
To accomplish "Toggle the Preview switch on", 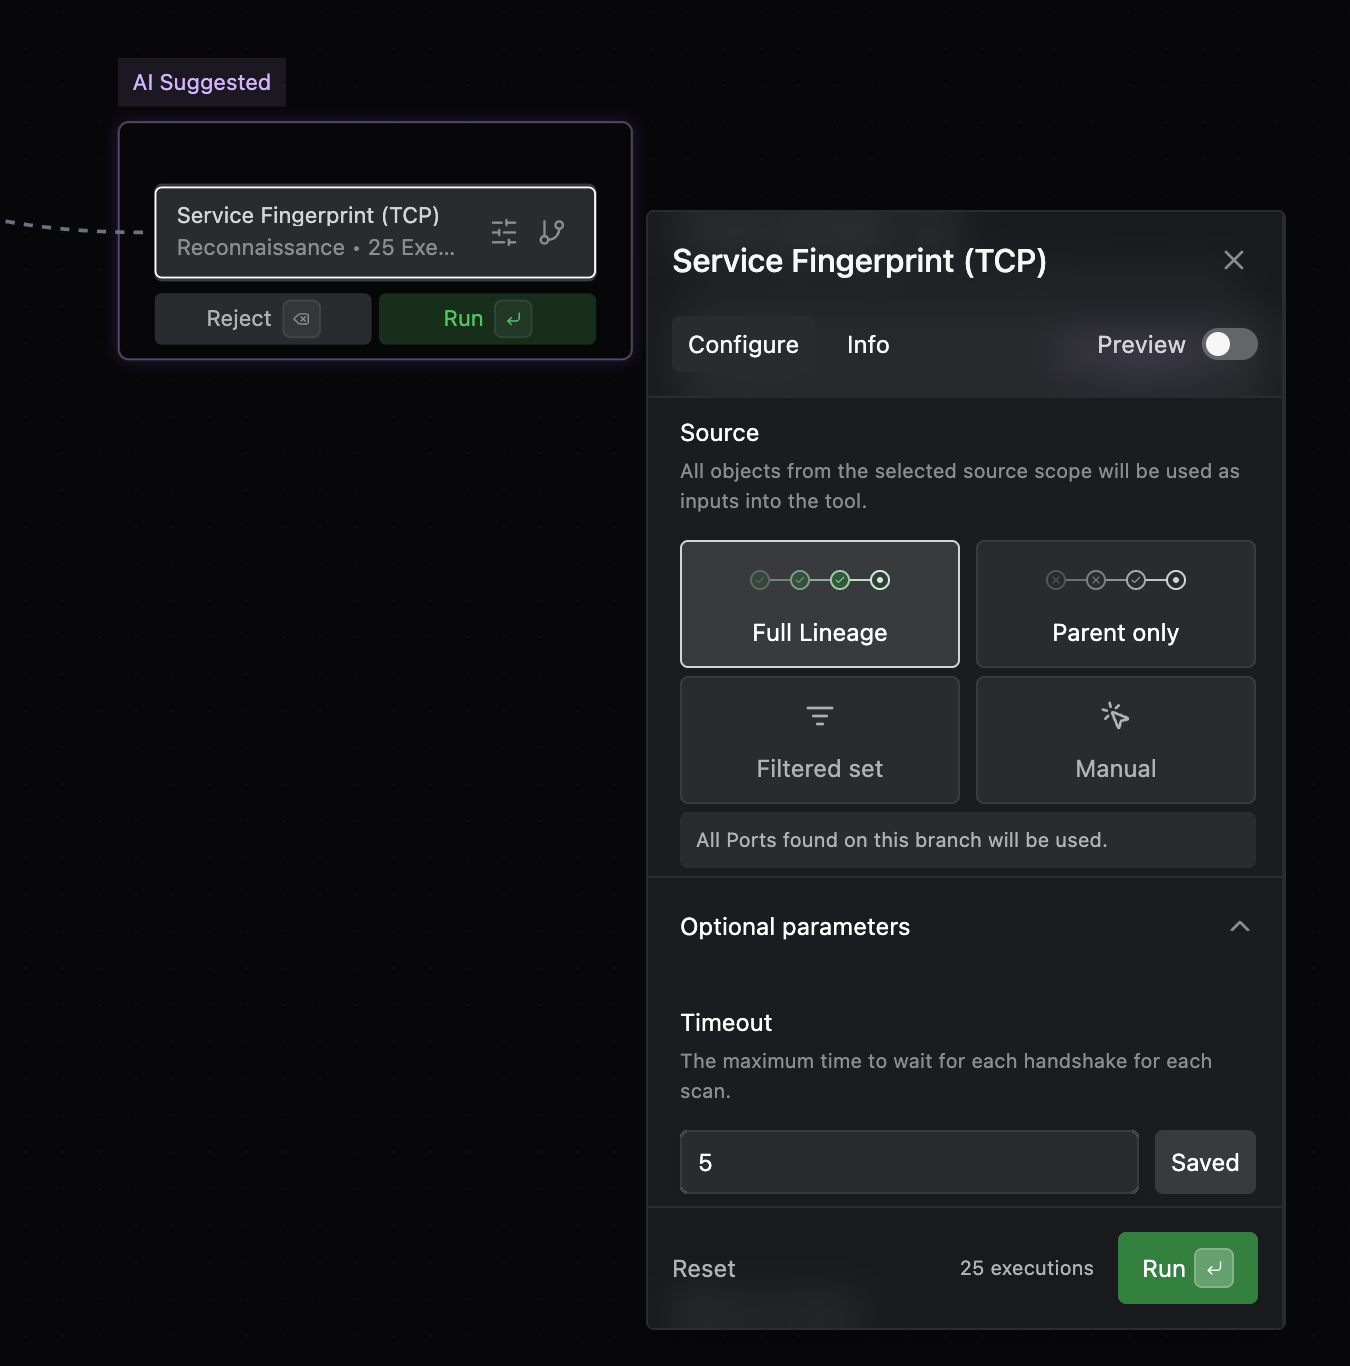I will (1229, 344).
